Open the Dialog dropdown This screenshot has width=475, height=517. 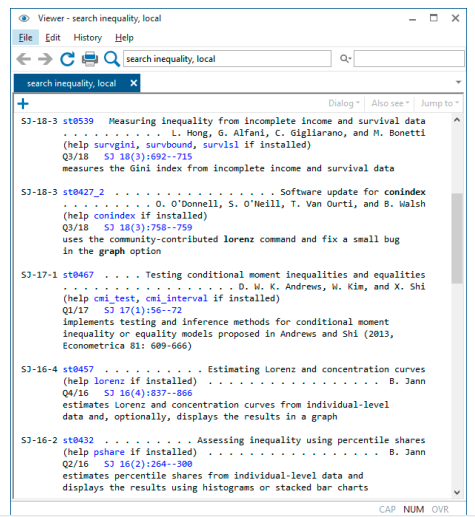coord(344,103)
